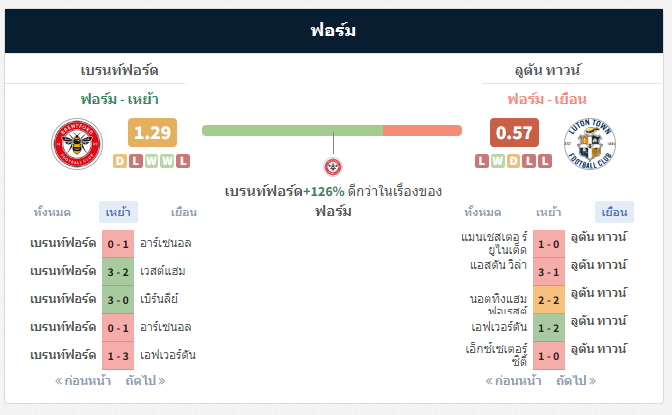Open เอฟเวอร์ตัน 1-2 Luton match score

[549, 328]
